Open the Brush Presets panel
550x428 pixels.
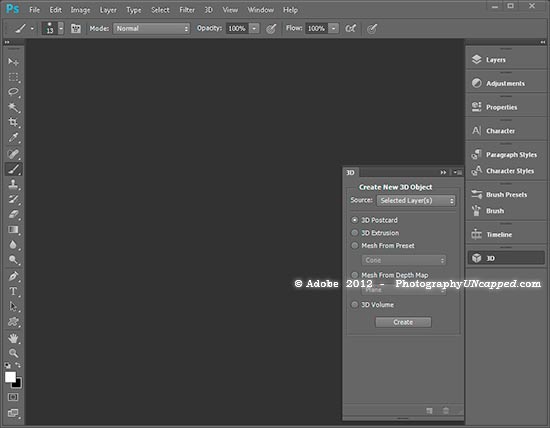(506, 194)
